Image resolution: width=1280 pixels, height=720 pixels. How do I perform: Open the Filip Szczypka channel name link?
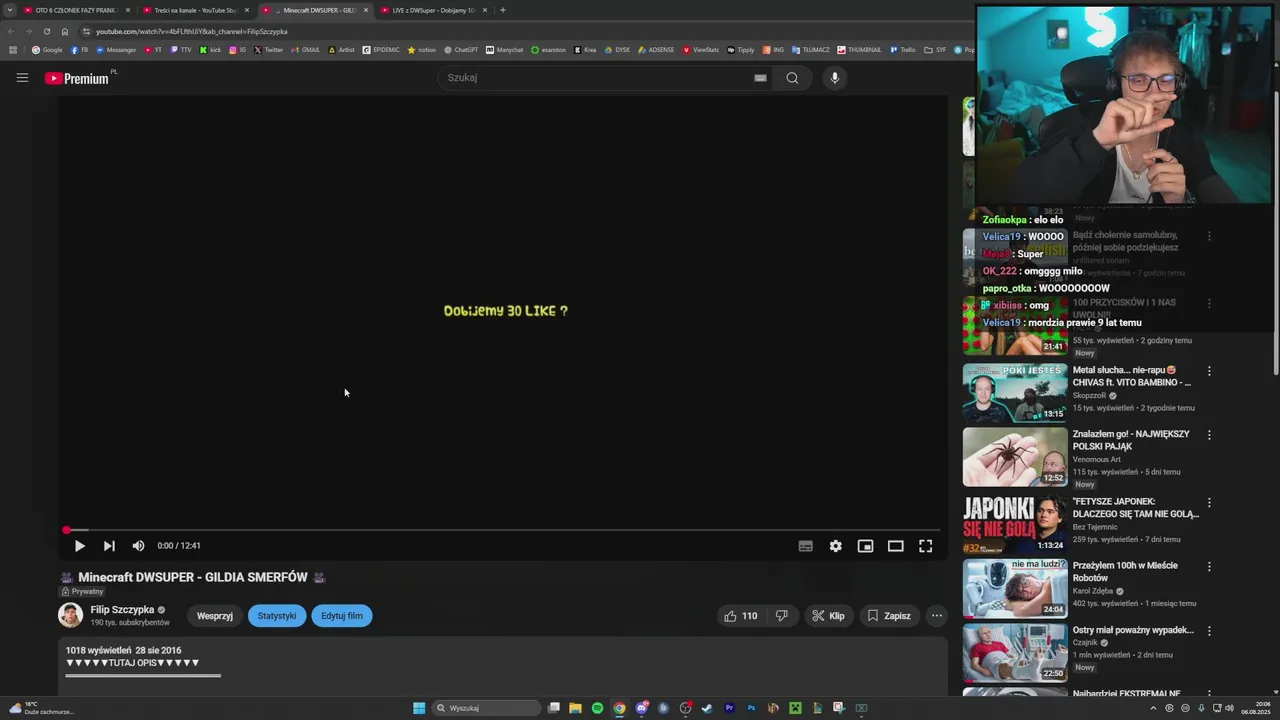[x=122, y=610]
